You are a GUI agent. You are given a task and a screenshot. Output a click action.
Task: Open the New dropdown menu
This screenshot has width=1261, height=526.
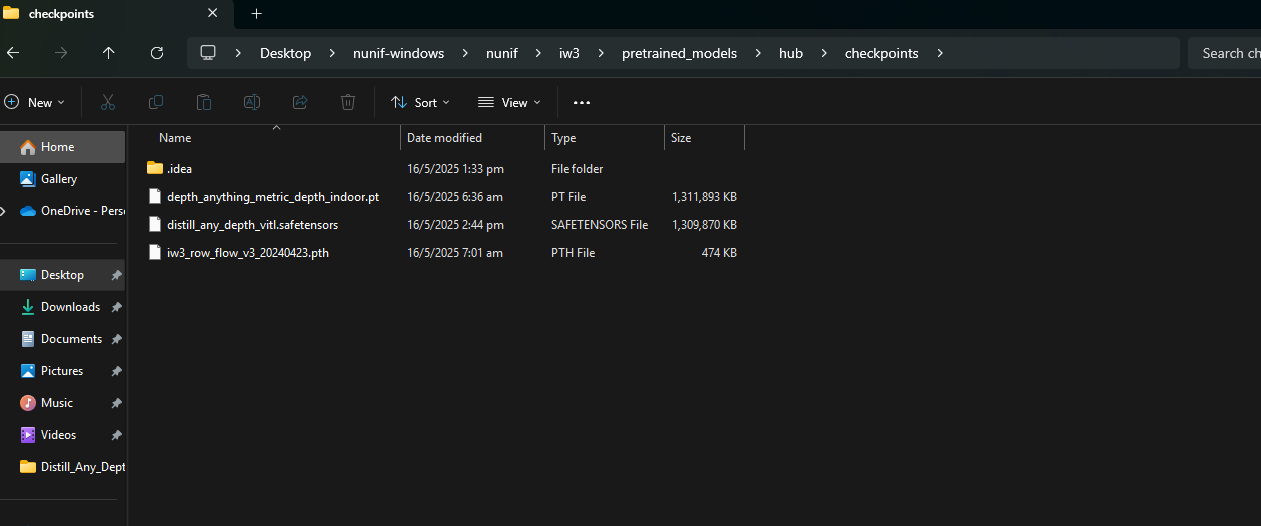[34, 102]
